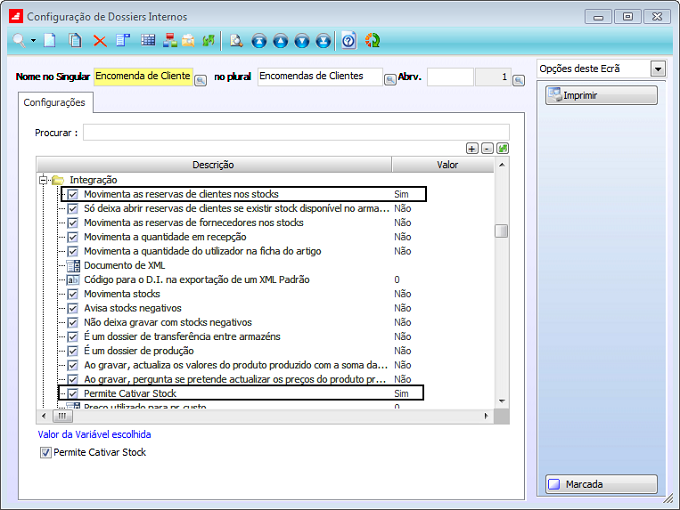Click the folder with magnifier toolbar icon

[x=188, y=41]
